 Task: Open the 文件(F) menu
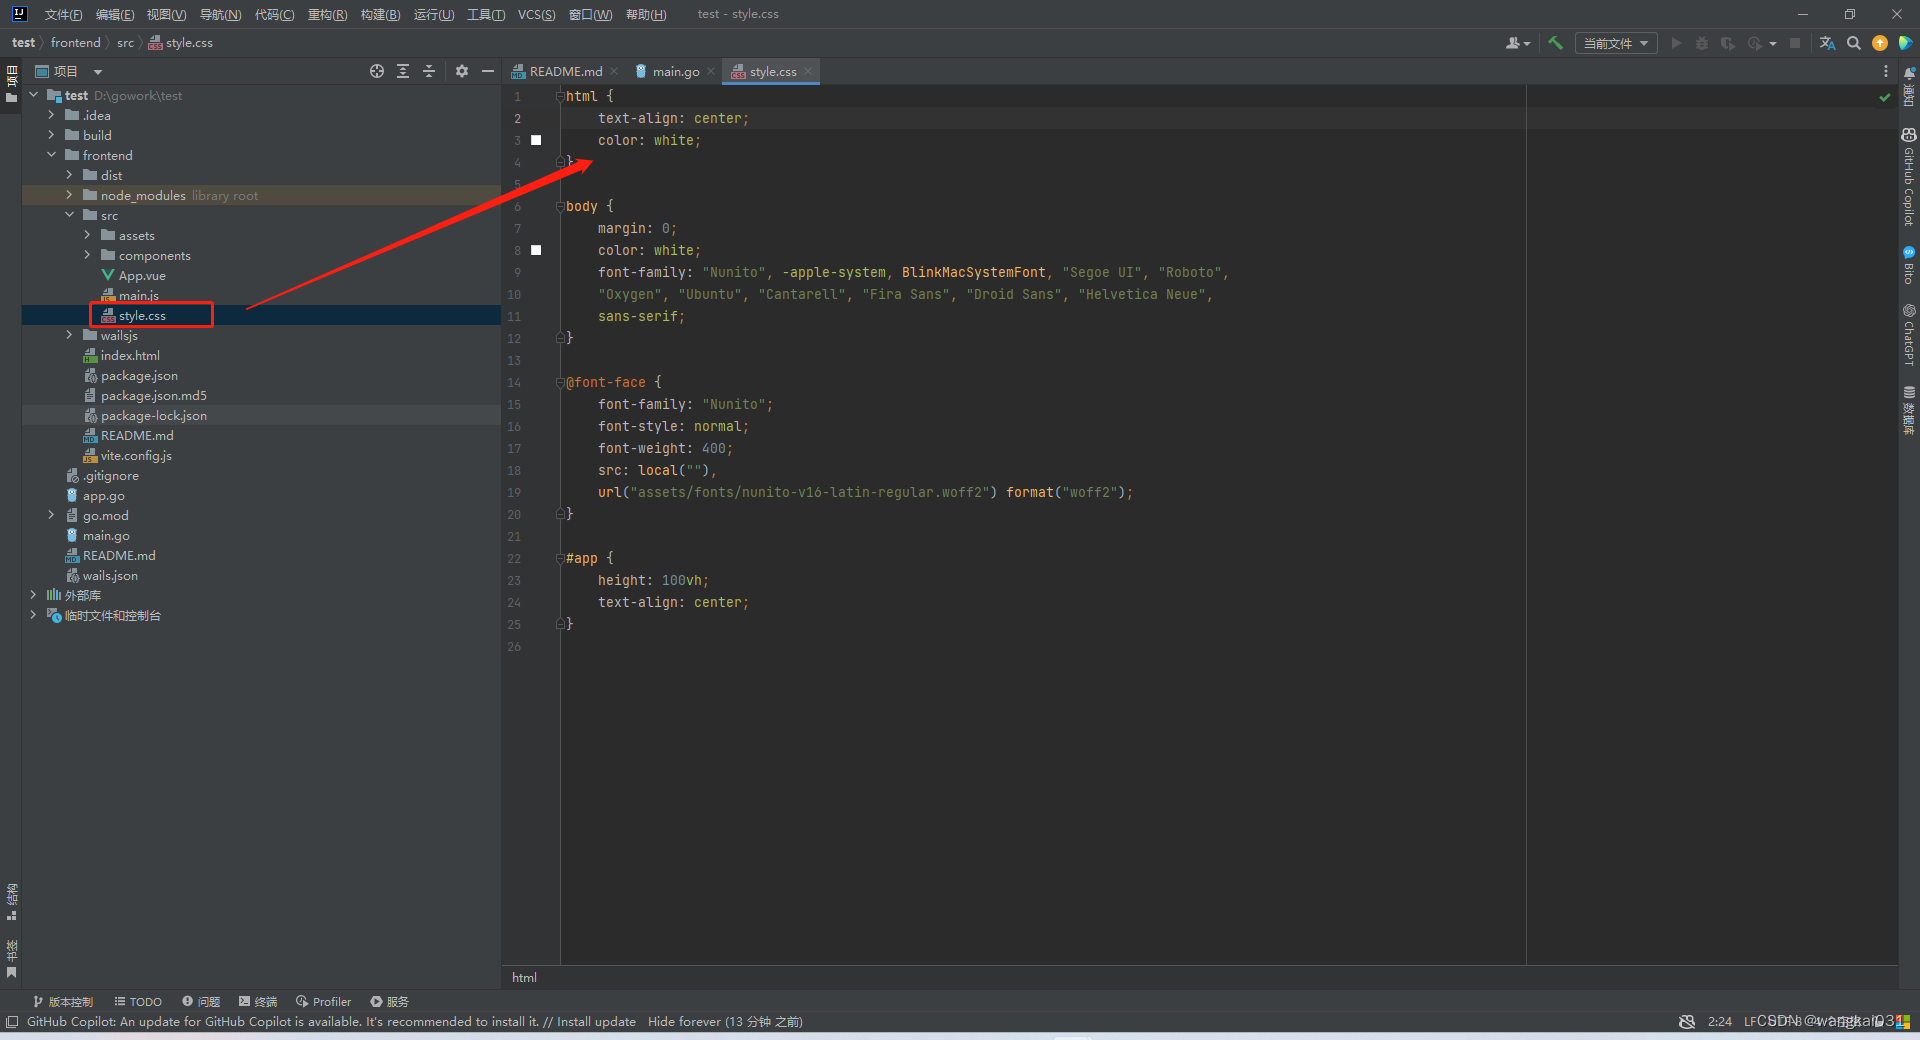(63, 14)
